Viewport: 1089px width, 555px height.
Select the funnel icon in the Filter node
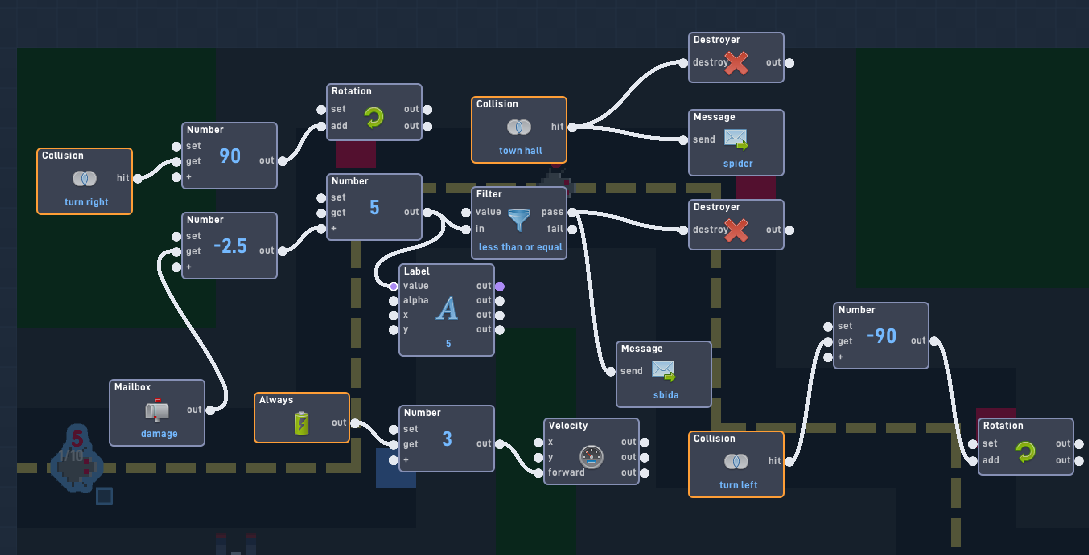click(x=519, y=220)
